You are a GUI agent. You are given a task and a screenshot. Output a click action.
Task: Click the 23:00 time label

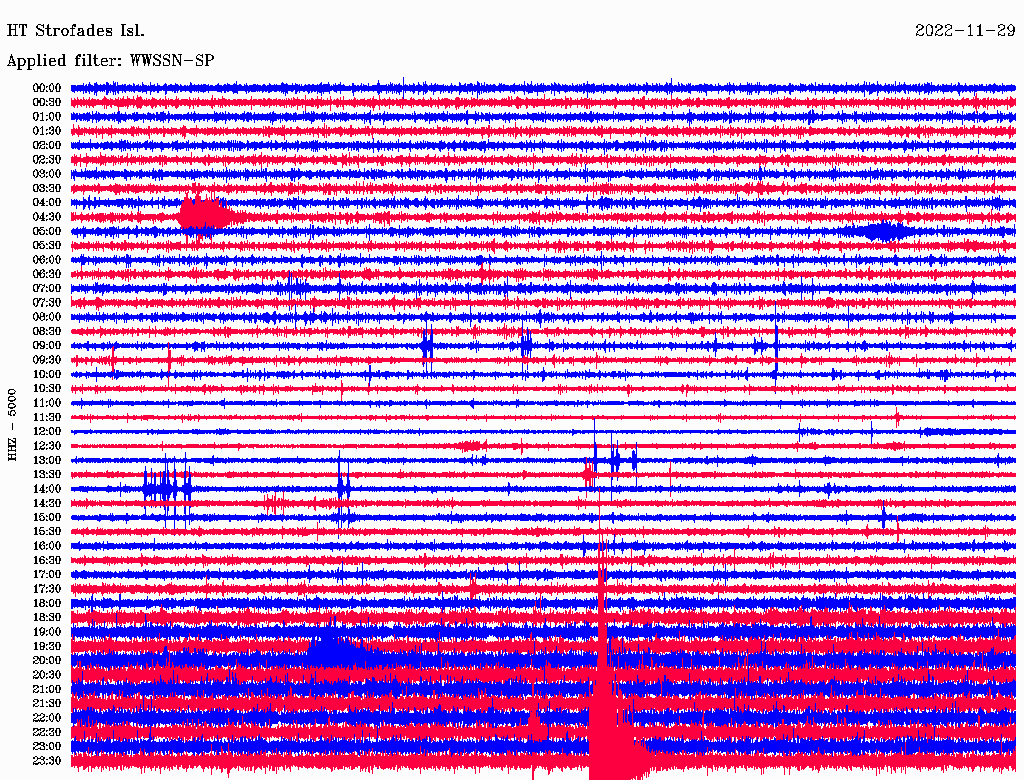[x=47, y=747]
